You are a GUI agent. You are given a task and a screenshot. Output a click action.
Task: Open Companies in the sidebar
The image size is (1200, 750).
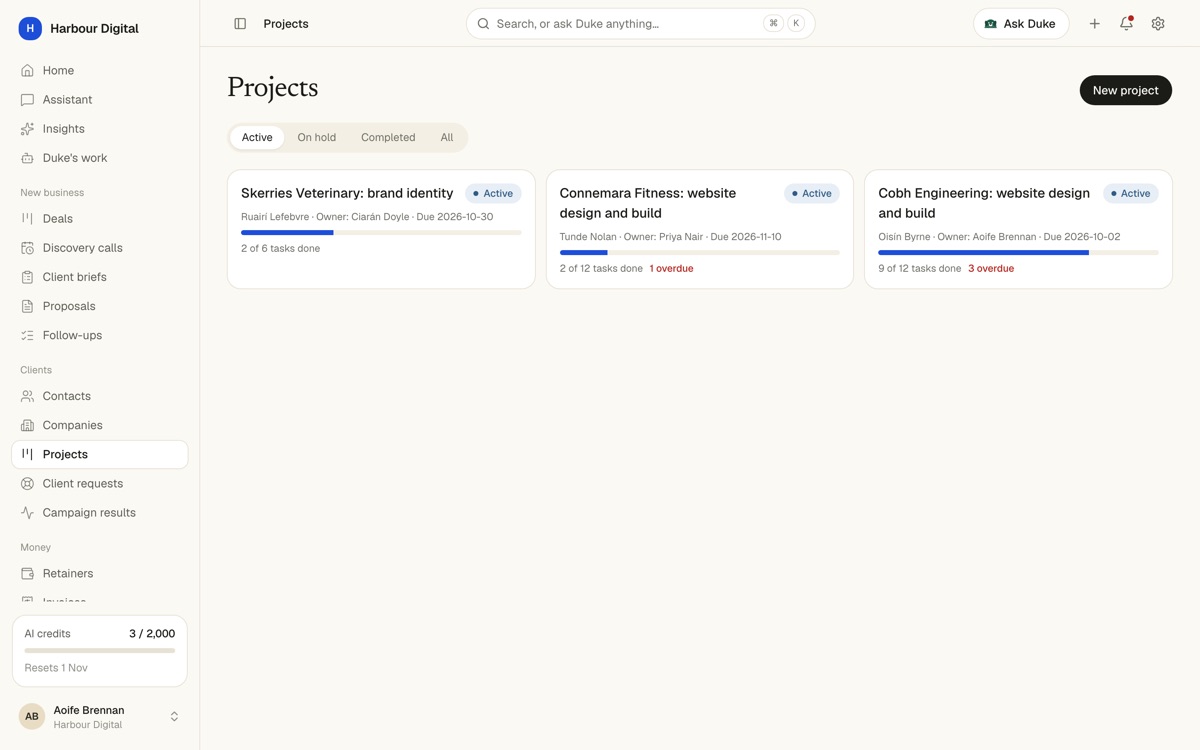[x=100, y=425]
